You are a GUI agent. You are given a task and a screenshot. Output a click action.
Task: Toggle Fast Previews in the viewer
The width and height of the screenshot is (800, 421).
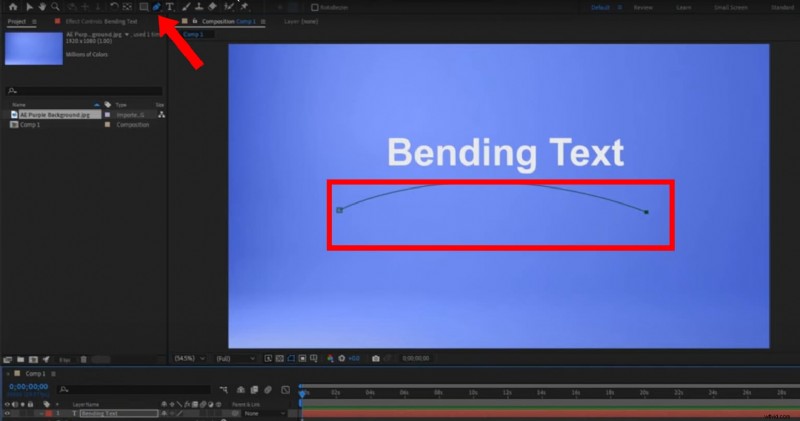click(268, 359)
